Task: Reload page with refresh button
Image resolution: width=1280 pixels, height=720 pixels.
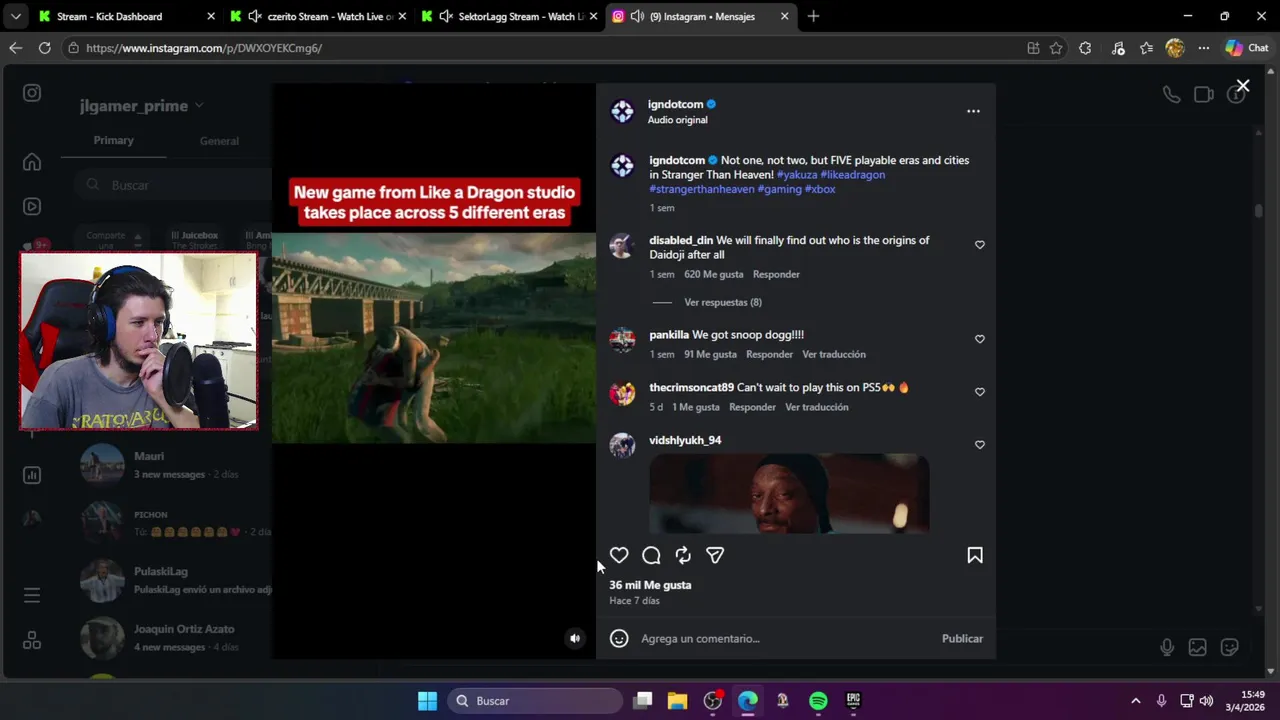Action: (44, 47)
